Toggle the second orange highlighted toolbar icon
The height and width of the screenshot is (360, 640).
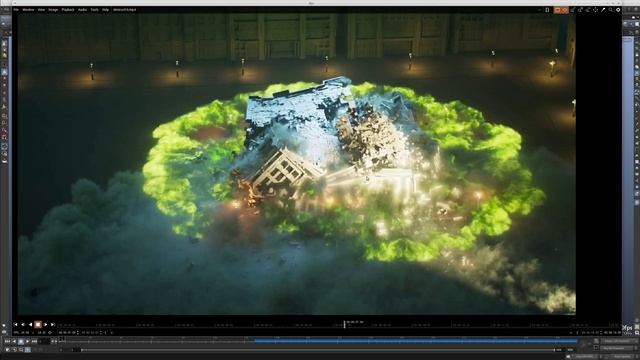pyautogui.click(x=565, y=10)
